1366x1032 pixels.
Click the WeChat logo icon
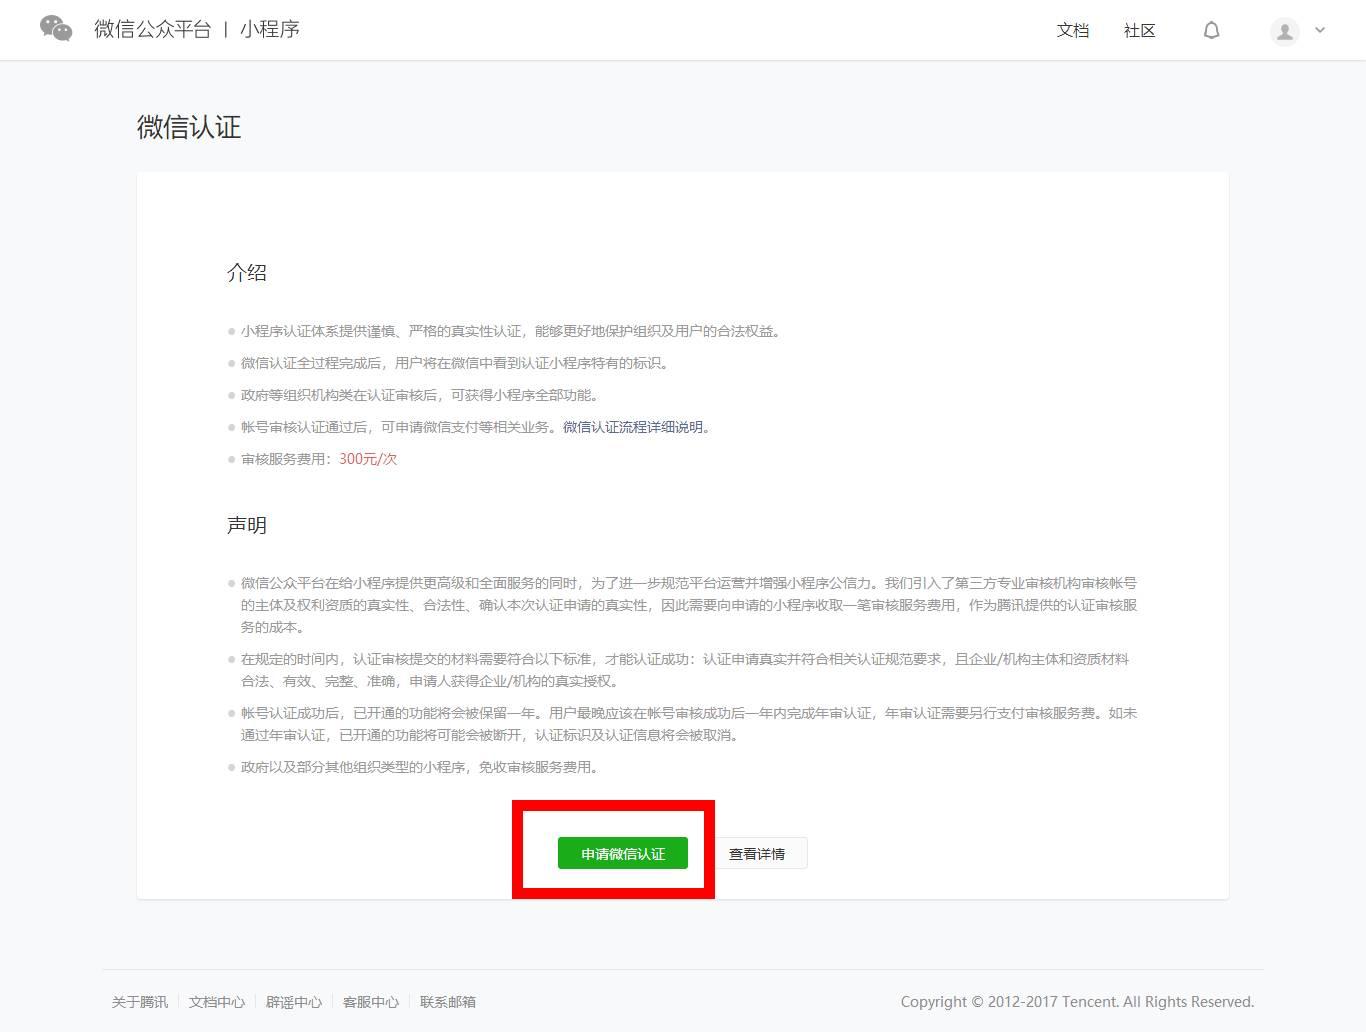click(56, 29)
